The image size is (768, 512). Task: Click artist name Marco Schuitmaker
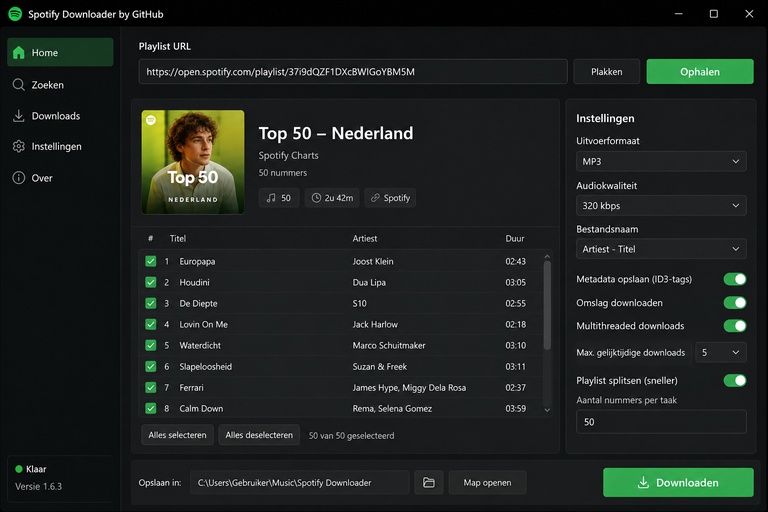click(x=389, y=345)
